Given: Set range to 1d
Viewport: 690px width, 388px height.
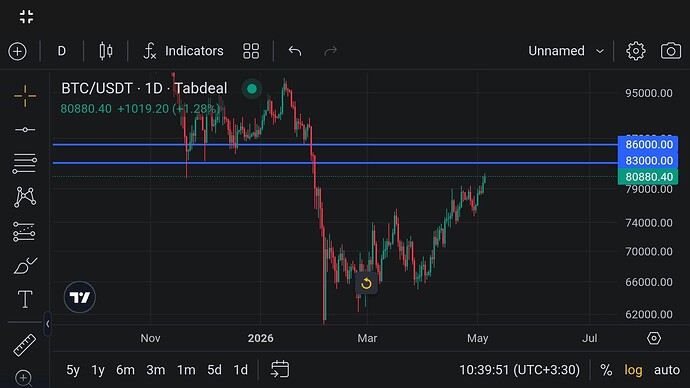Looking at the screenshot, I should click(x=240, y=370).
